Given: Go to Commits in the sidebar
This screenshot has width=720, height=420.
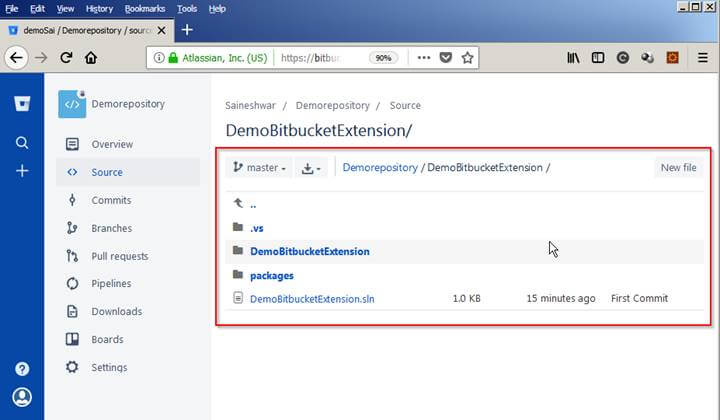Looking at the screenshot, I should pos(111,200).
